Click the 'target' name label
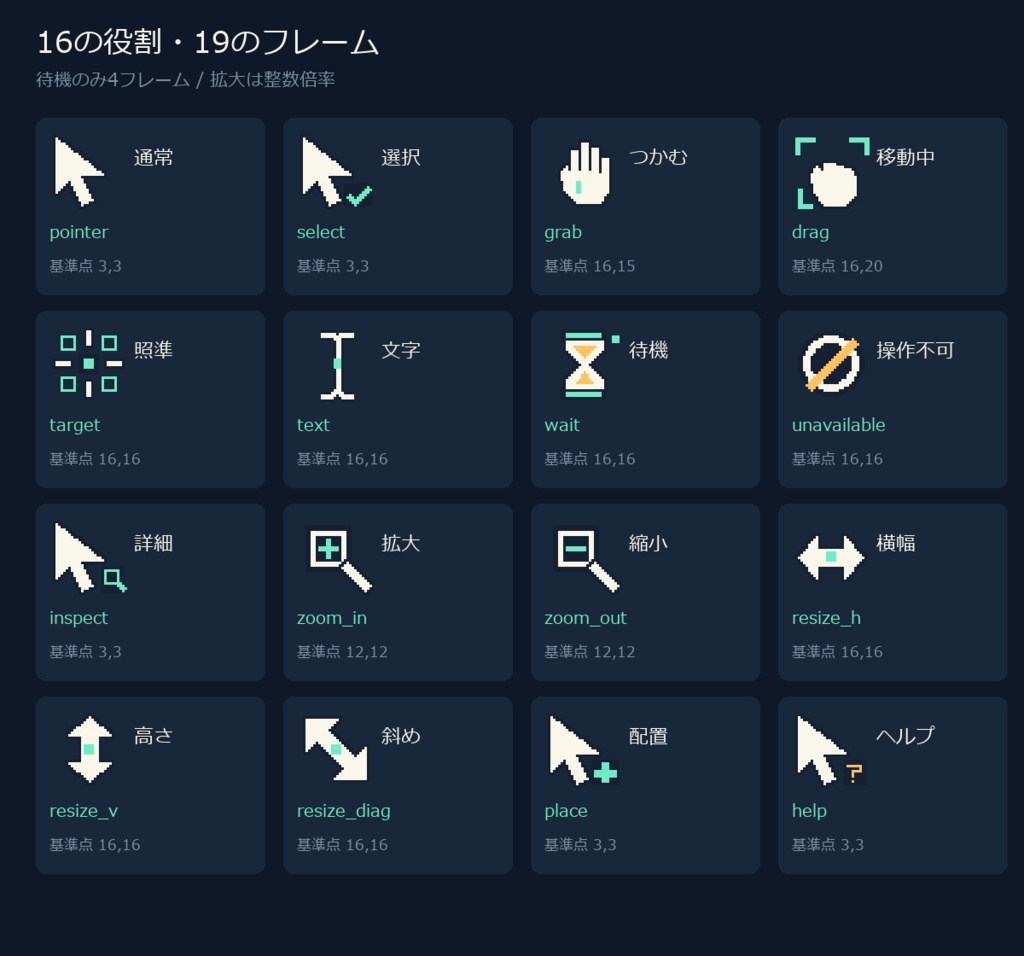Viewport: 1024px width, 956px height. pos(74,426)
